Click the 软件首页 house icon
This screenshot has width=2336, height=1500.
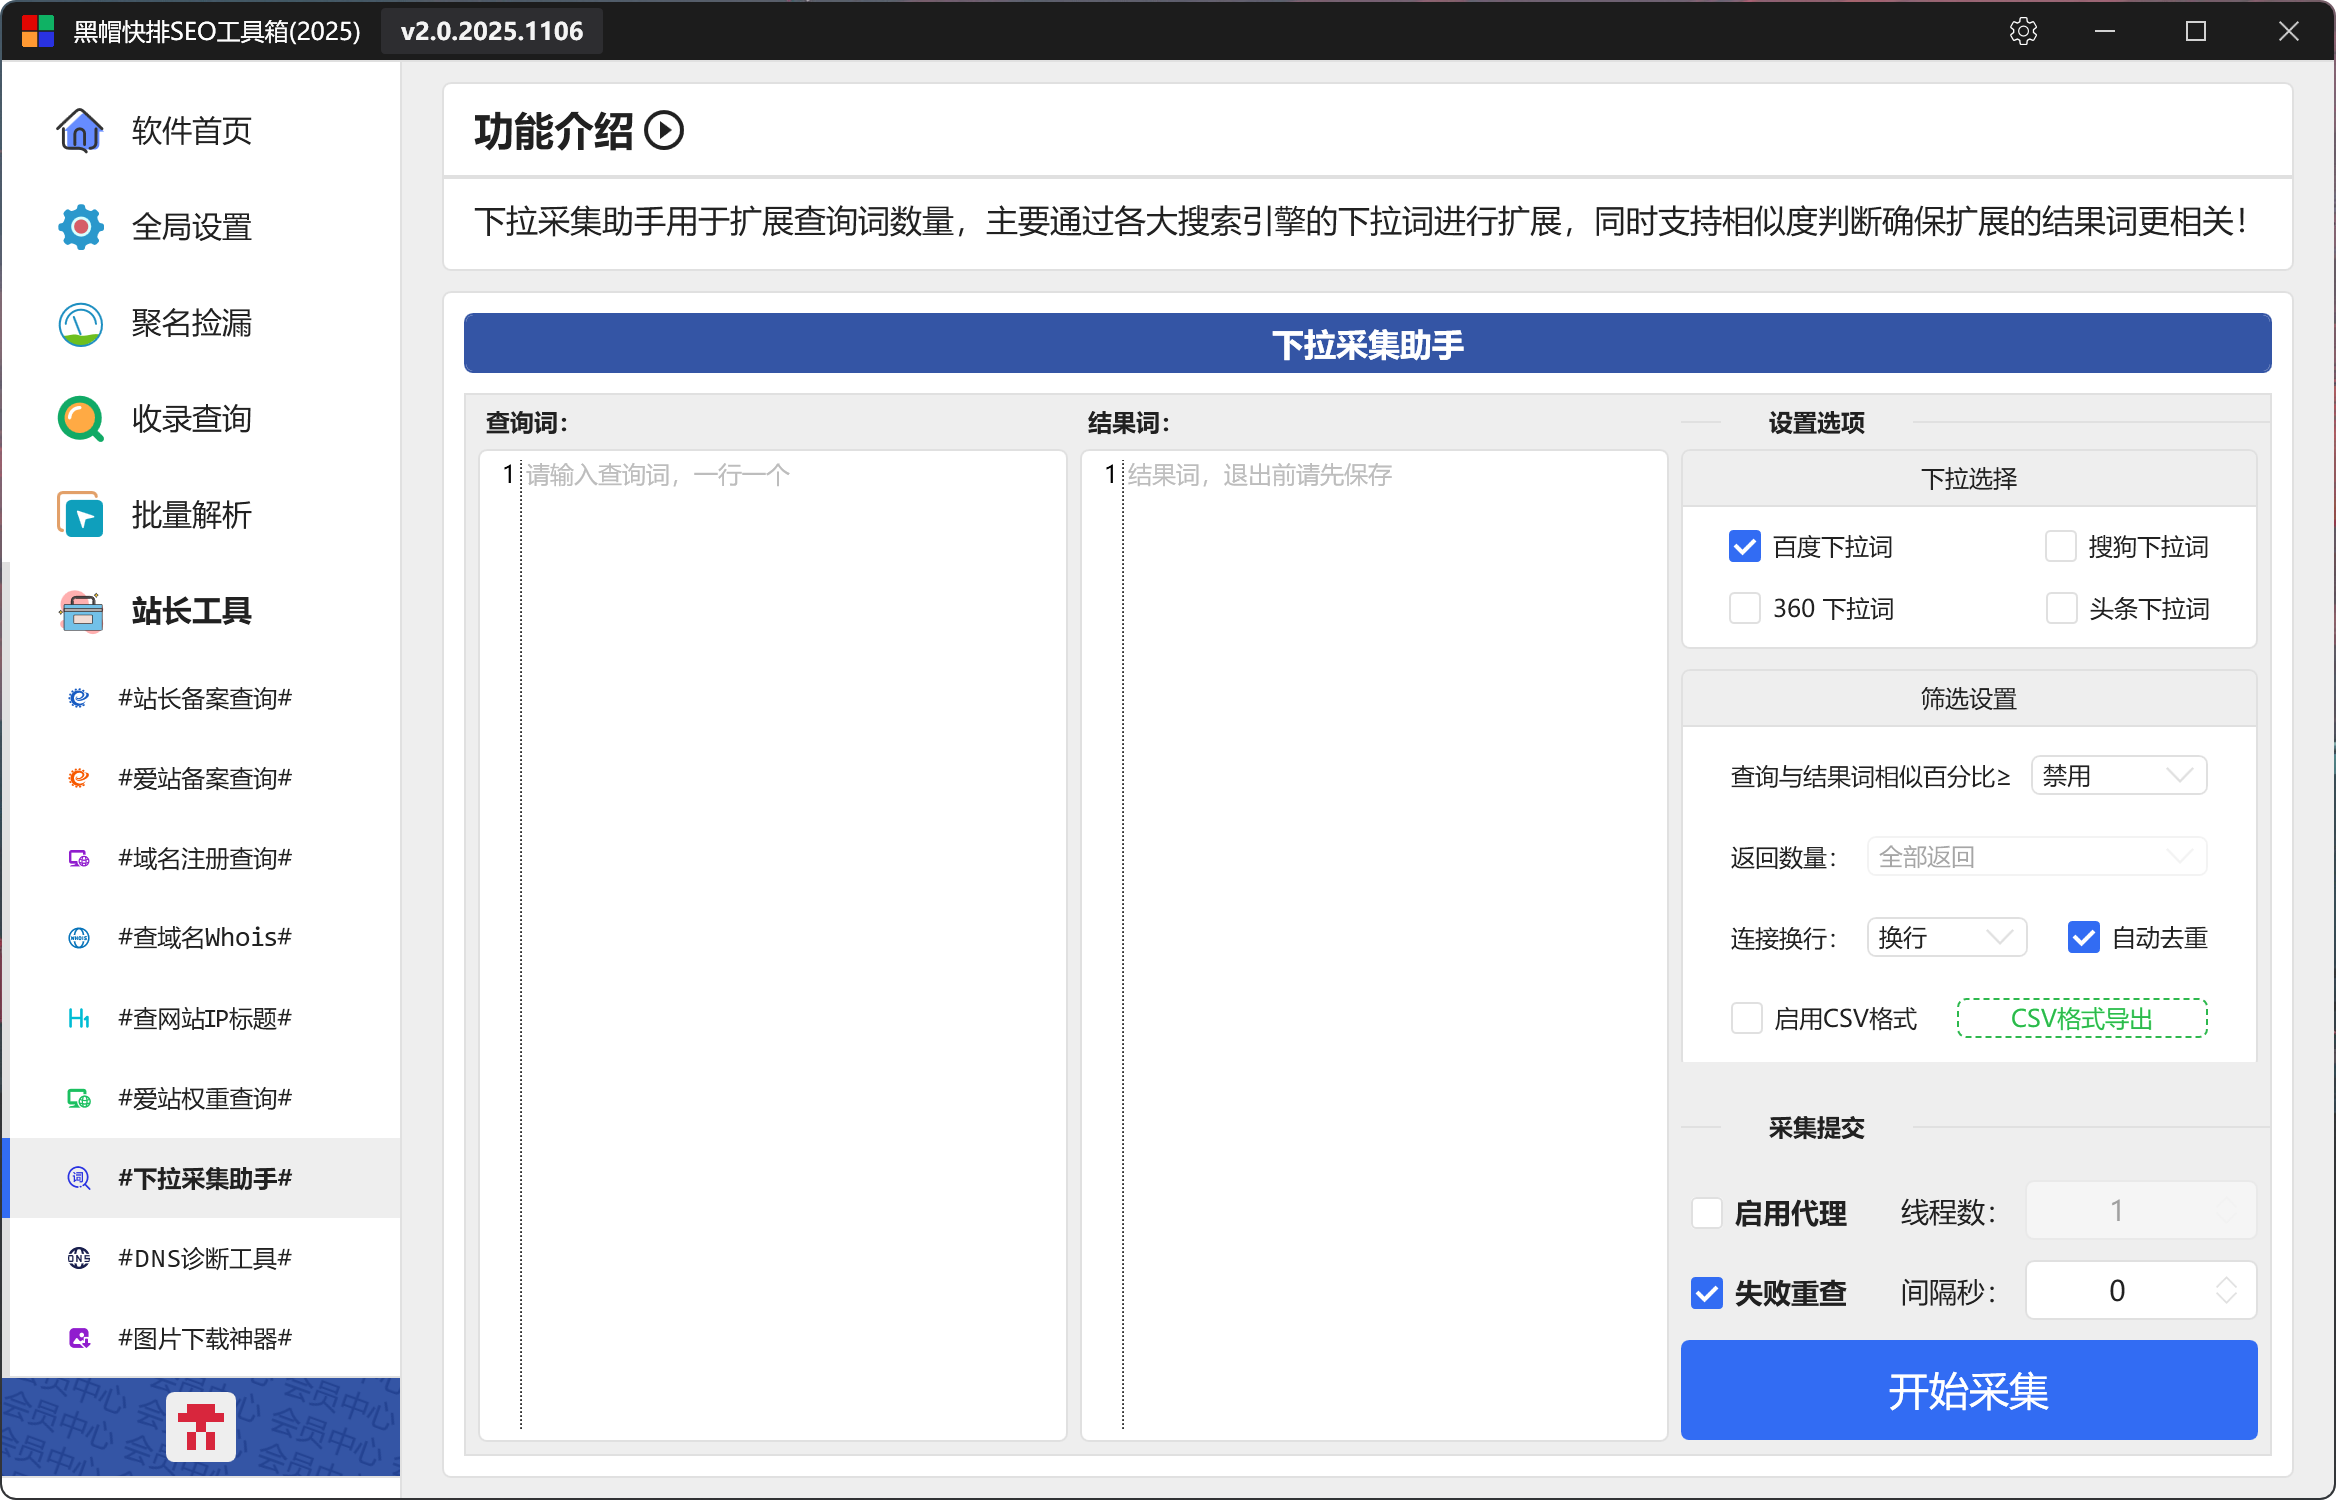(80, 130)
